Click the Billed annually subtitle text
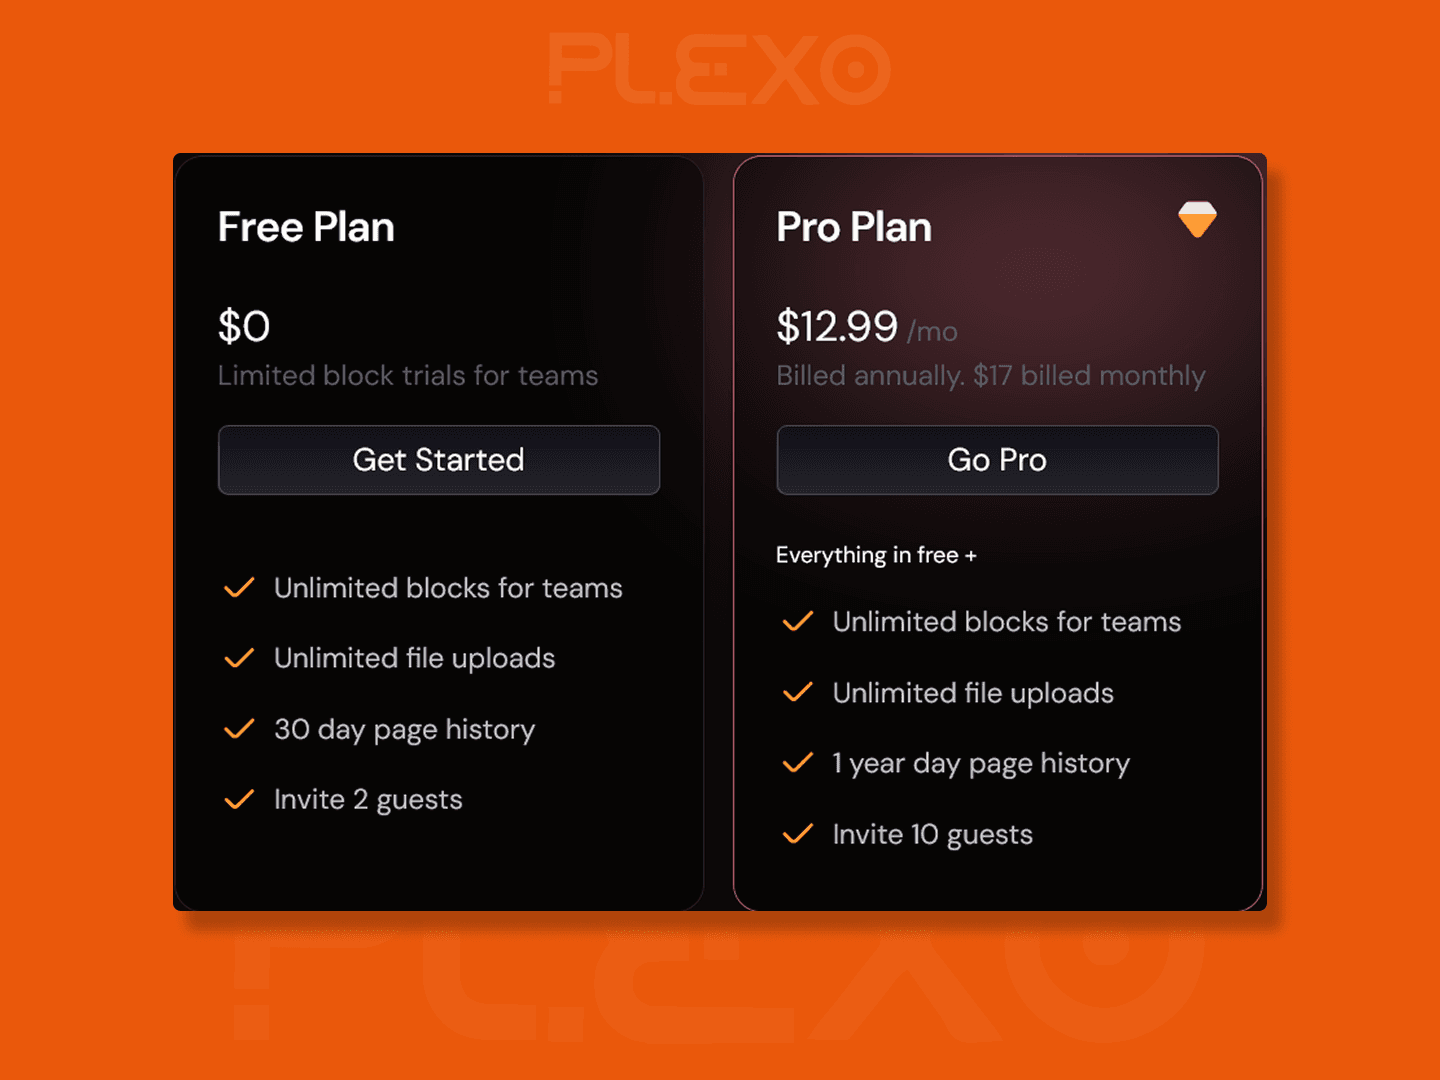 pos(991,376)
